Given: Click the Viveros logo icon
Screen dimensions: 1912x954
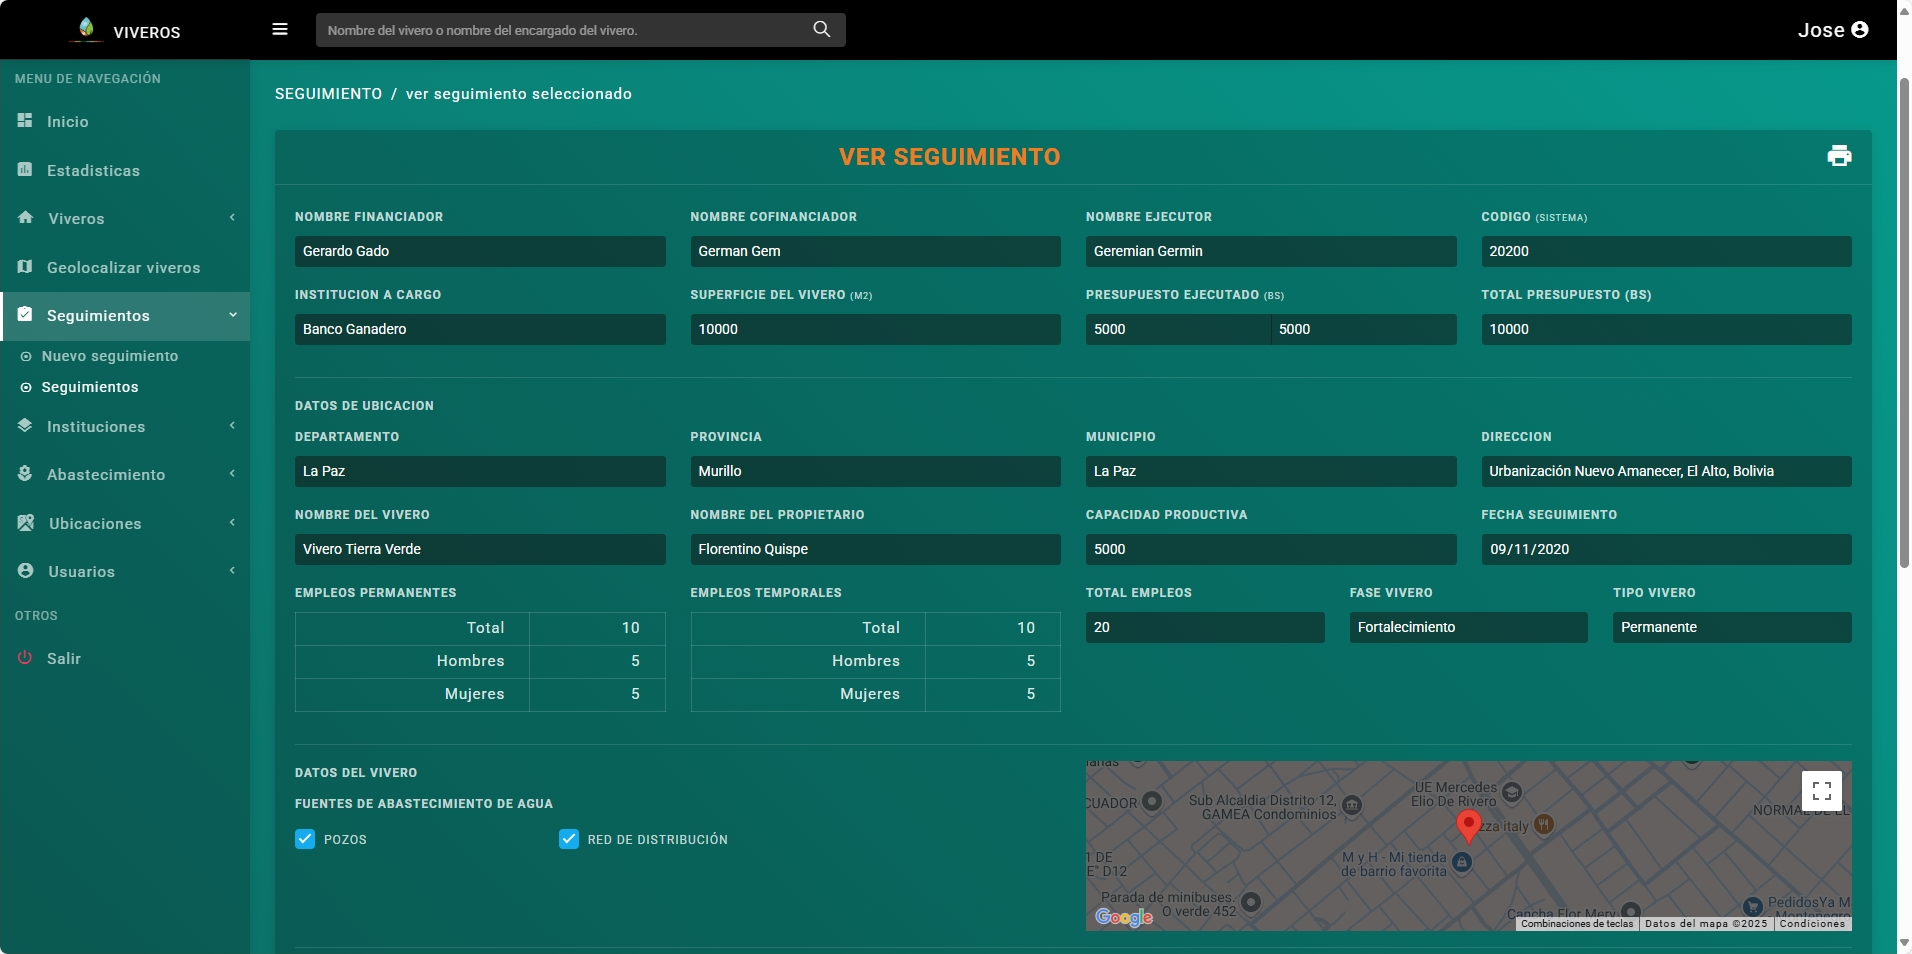Looking at the screenshot, I should [87, 29].
